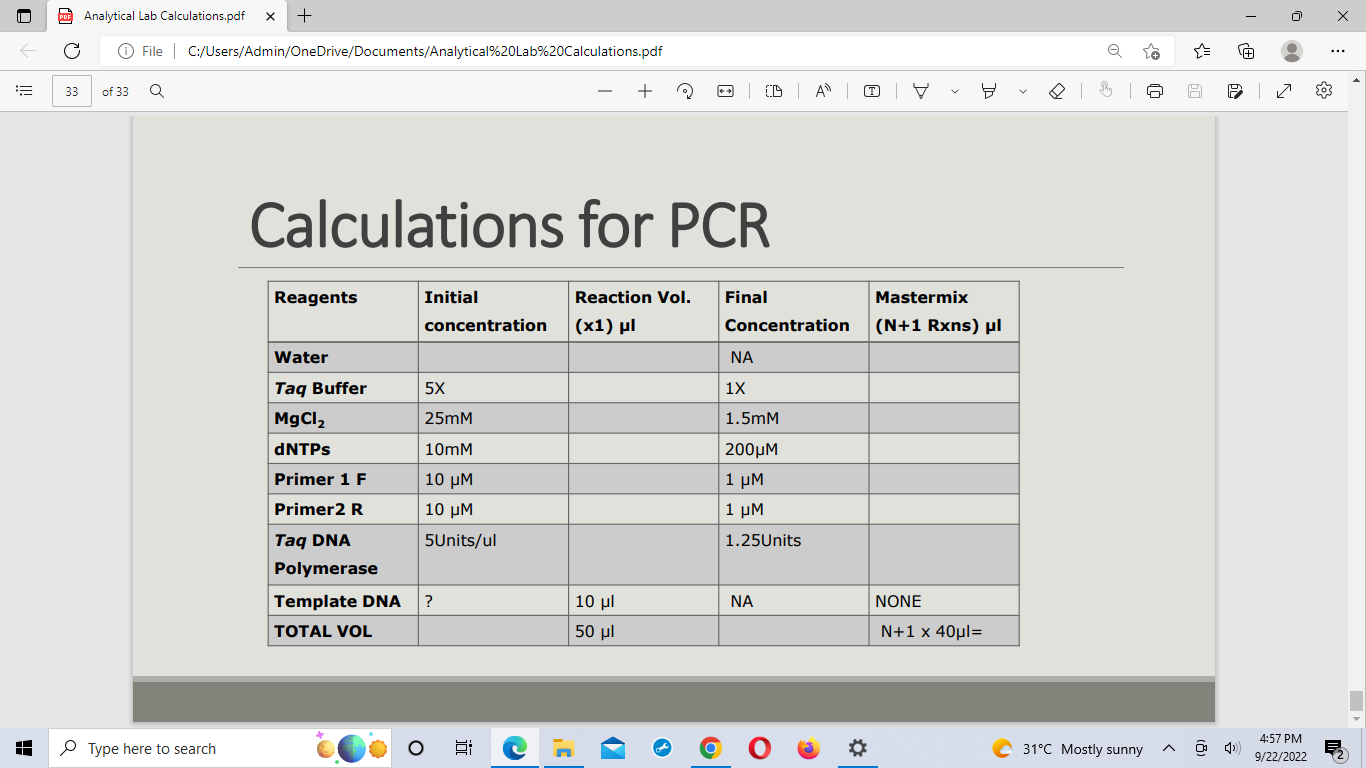Select the Highlight tool
Viewport: 1366px width, 768px height.
tap(988, 91)
